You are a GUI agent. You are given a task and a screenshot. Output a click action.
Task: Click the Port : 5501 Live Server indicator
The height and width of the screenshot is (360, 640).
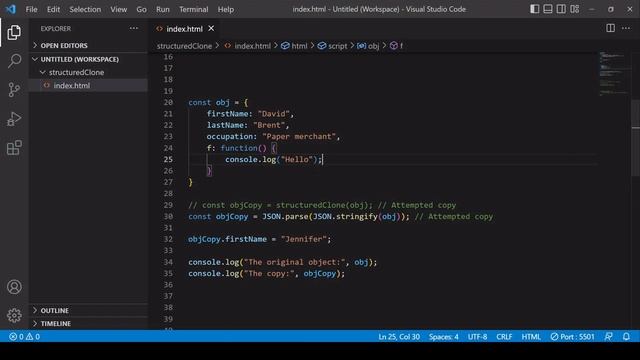pos(572,337)
